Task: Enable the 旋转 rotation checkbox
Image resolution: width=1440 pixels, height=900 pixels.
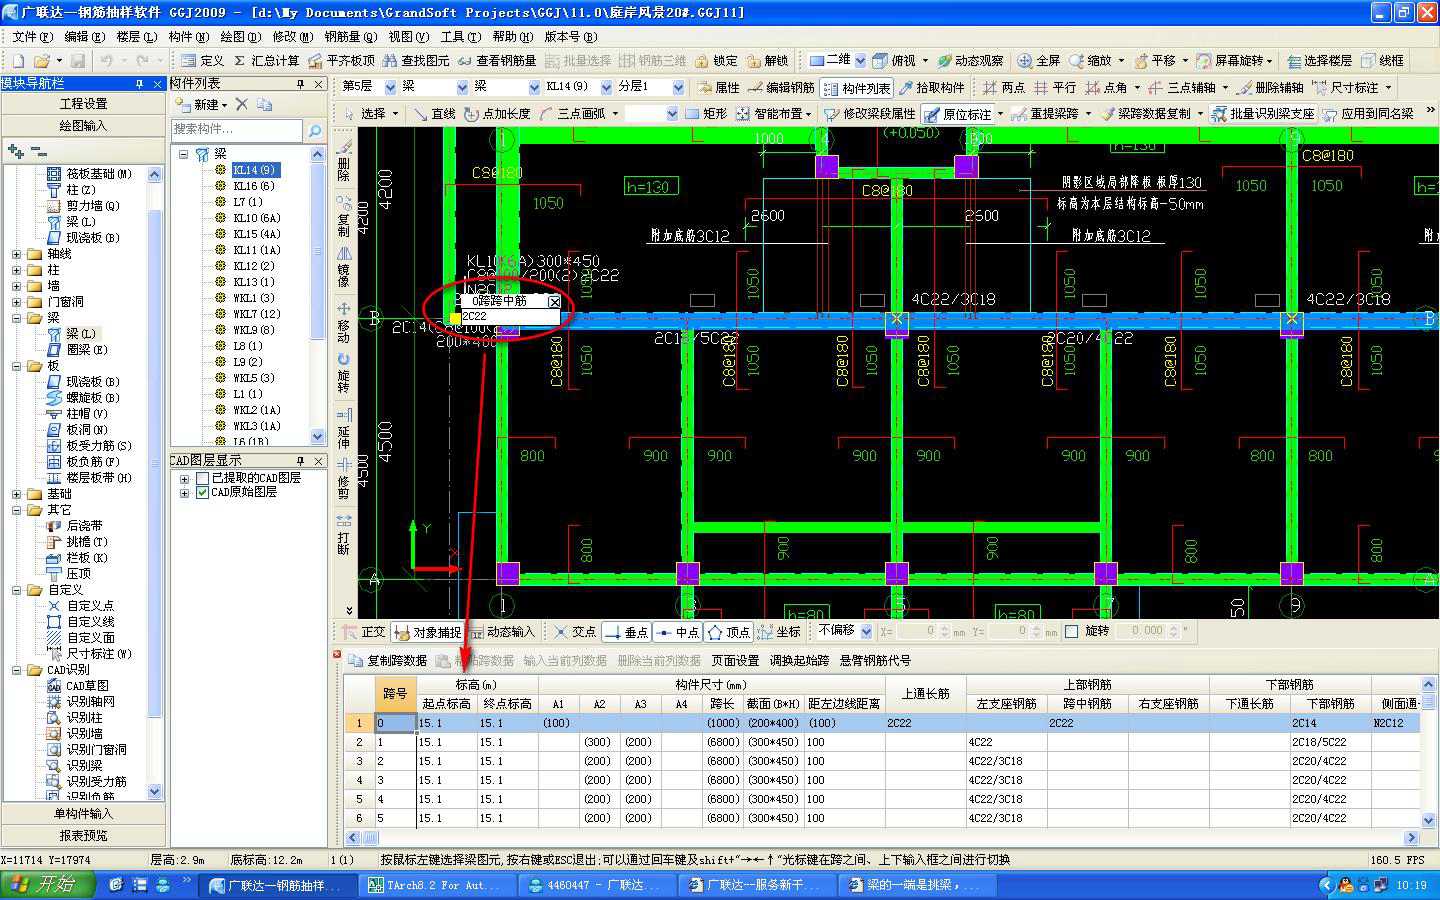Action: (1071, 631)
